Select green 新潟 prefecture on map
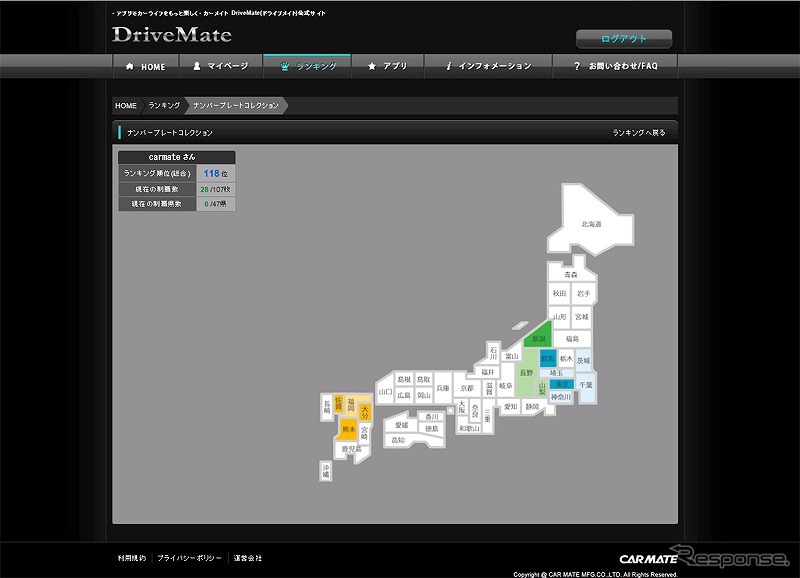This screenshot has height=578, width=800. 540,338
